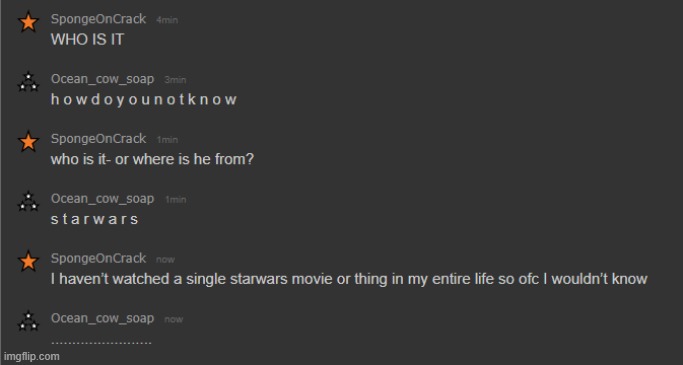Click the SpongeOnCrack username above the starwars movie comment

point(98,259)
